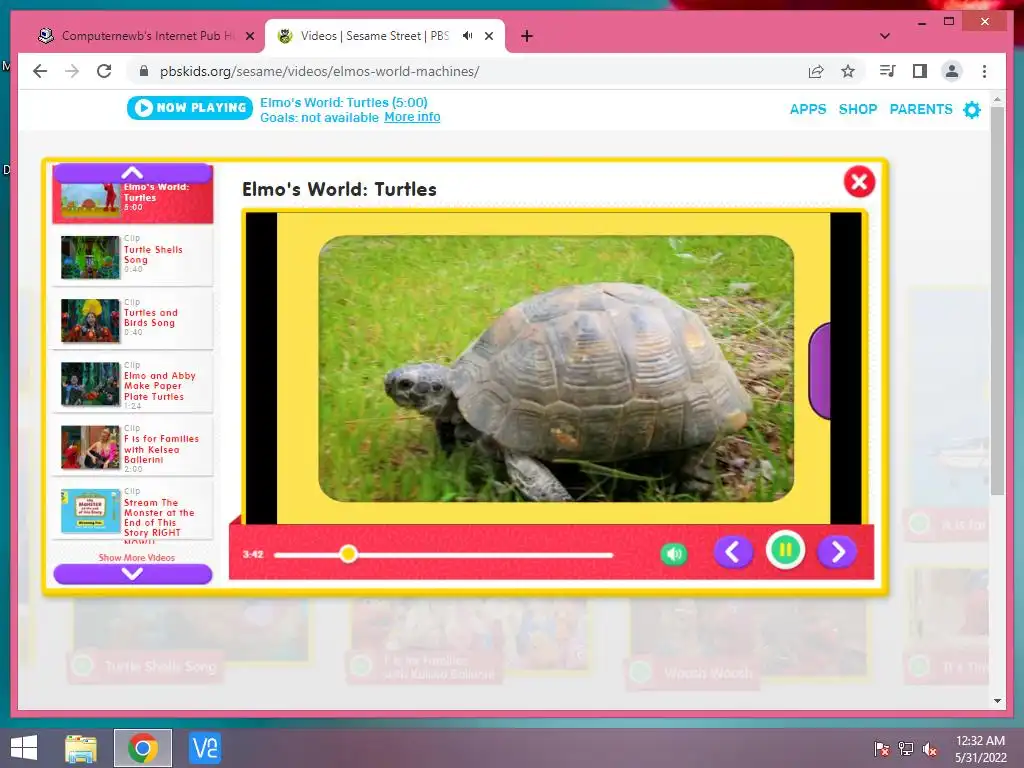Image resolution: width=1024 pixels, height=768 pixels.
Task: Reload the current page
Action: [104, 71]
